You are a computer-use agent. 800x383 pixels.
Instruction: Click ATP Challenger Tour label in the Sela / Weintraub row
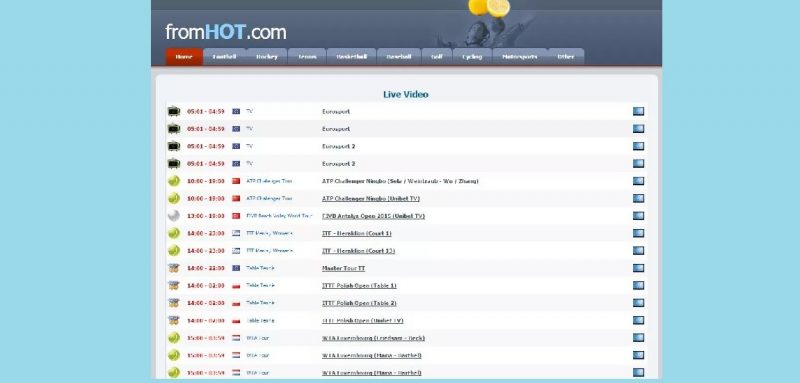point(269,181)
